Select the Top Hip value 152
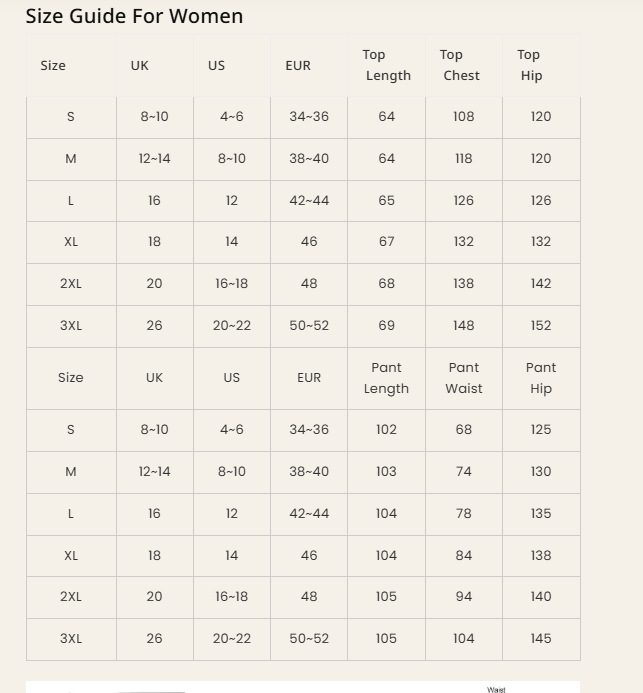 [x=541, y=326]
